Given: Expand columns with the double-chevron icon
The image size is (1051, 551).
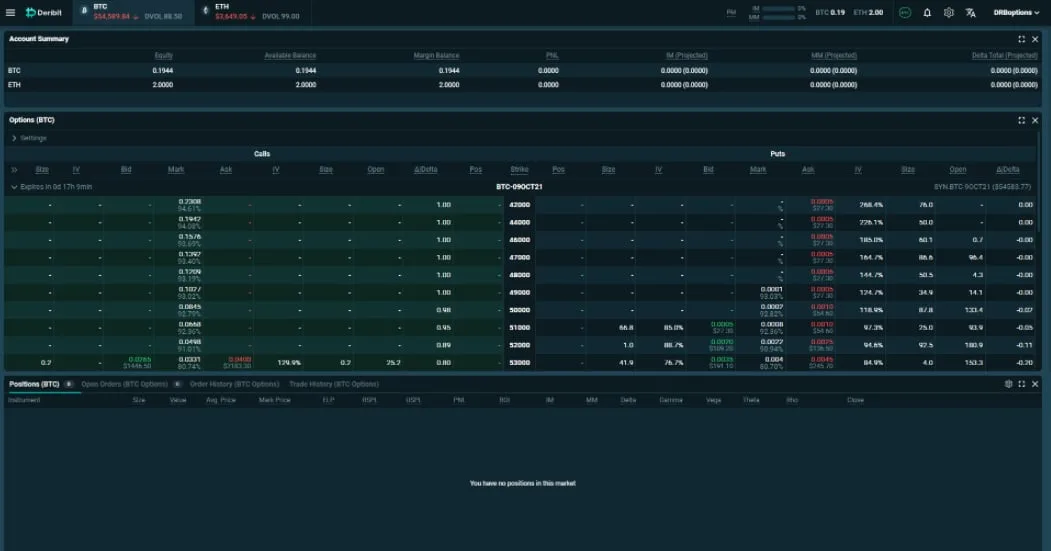Looking at the screenshot, I should click(14, 170).
